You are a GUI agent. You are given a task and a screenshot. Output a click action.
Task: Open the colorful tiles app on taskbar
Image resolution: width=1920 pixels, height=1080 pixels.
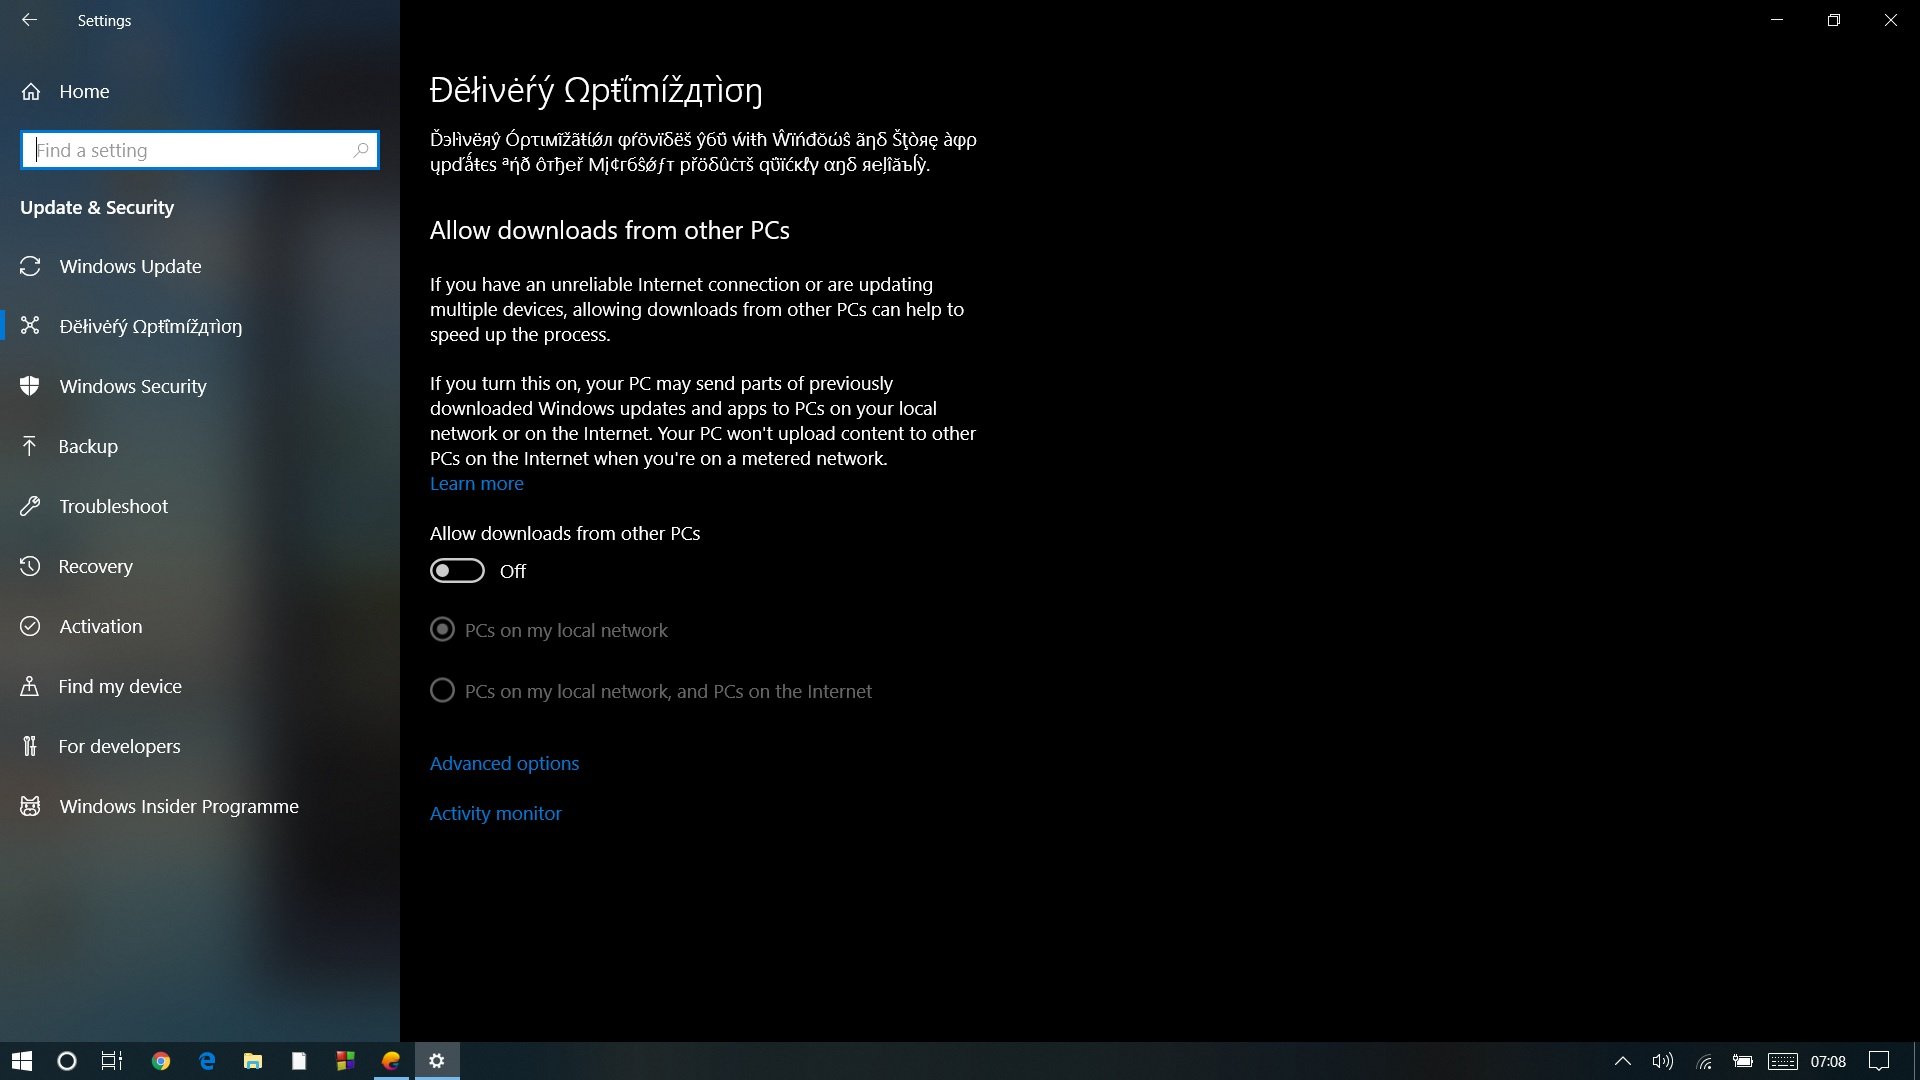pyautogui.click(x=345, y=1061)
